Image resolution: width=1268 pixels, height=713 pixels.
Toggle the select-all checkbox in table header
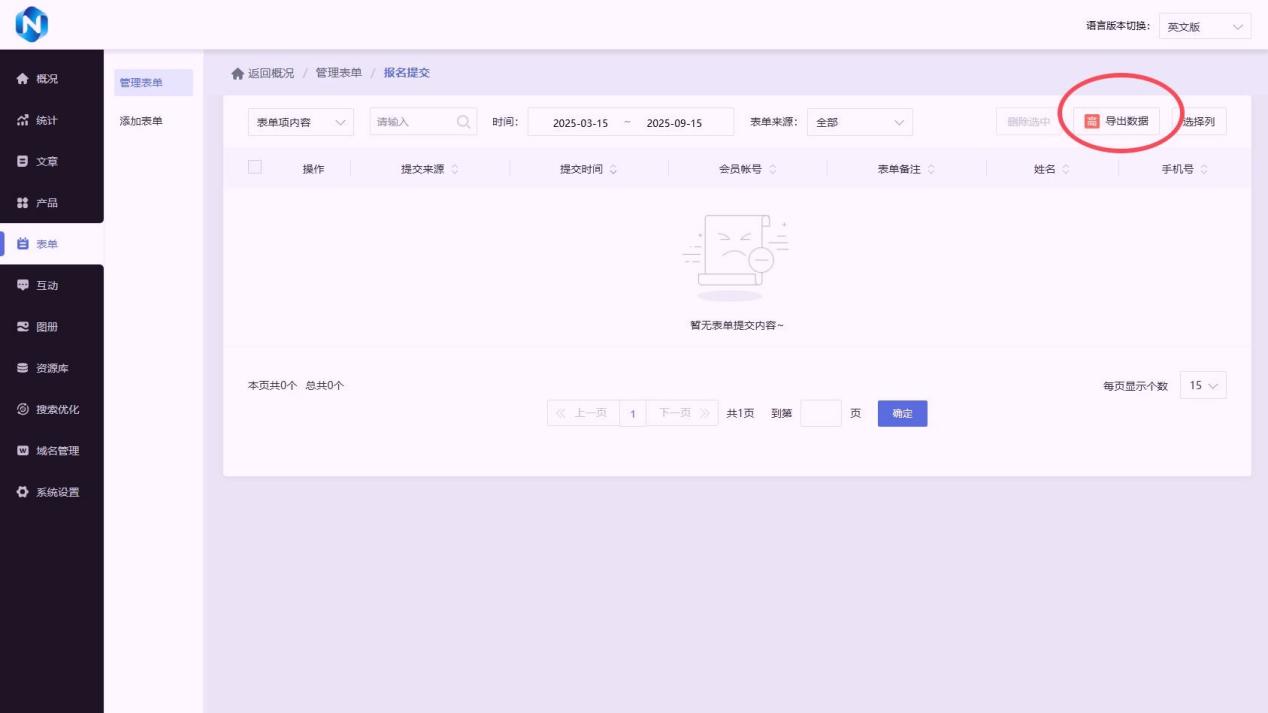[255, 168]
